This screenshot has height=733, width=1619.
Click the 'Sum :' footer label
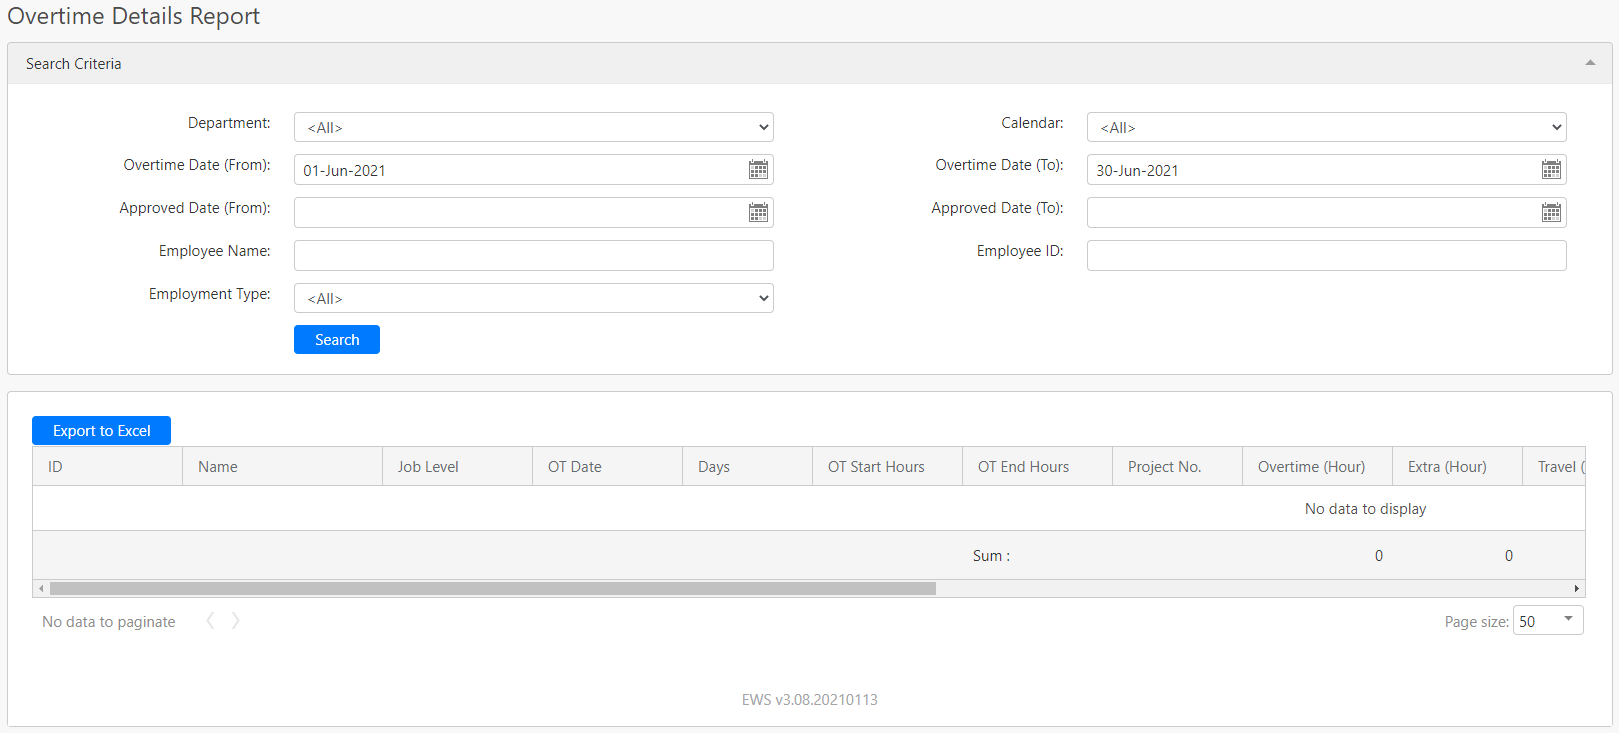click(991, 556)
